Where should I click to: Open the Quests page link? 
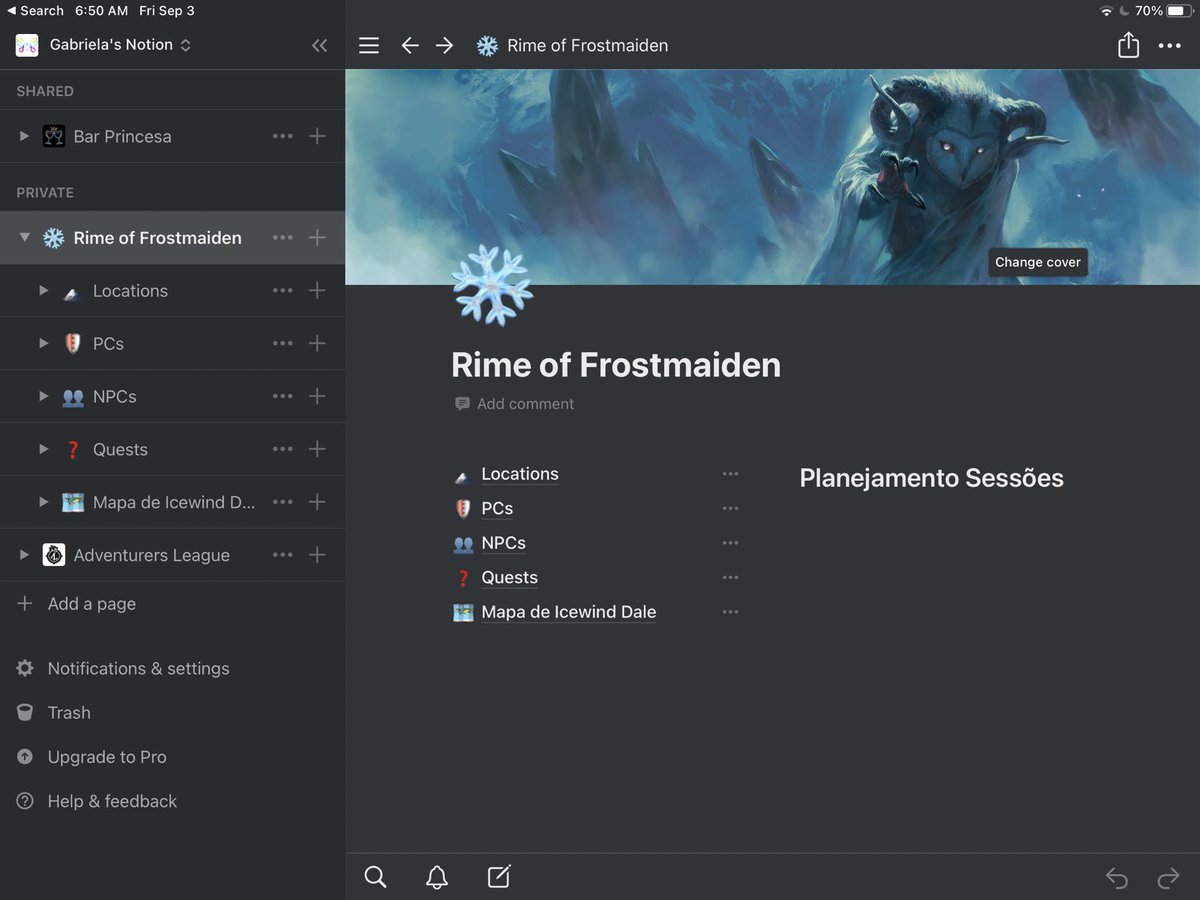(x=509, y=578)
